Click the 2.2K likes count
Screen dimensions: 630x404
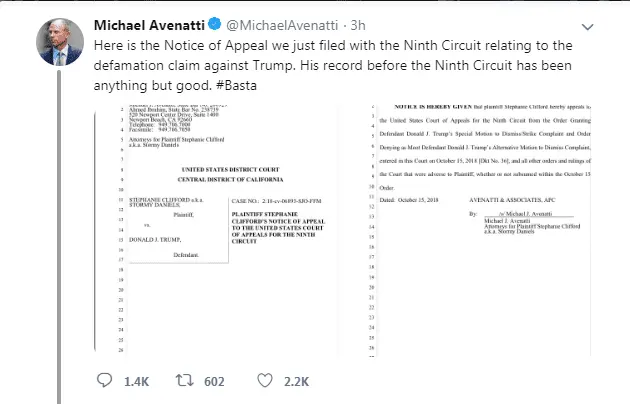296,381
